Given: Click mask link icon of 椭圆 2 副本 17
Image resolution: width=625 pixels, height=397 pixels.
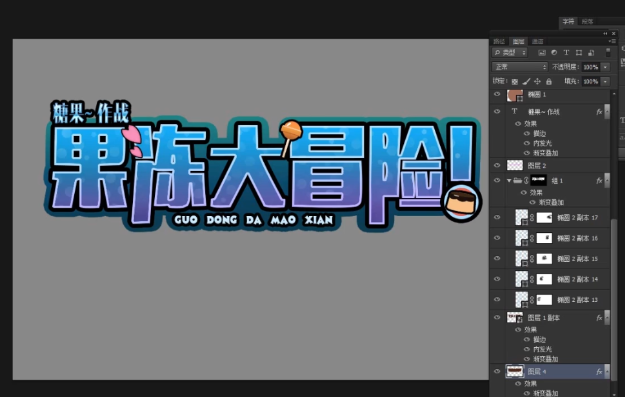Looking at the screenshot, I should tap(532, 218).
